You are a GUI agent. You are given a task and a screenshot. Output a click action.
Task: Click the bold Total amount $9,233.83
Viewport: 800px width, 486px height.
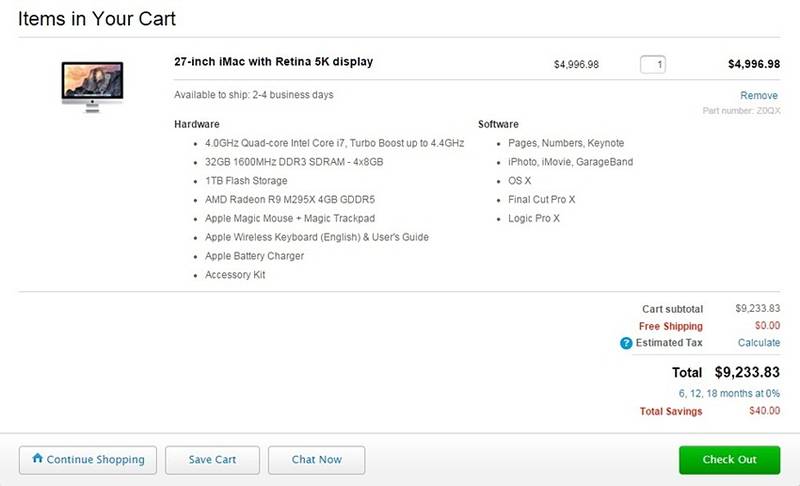[x=747, y=372]
